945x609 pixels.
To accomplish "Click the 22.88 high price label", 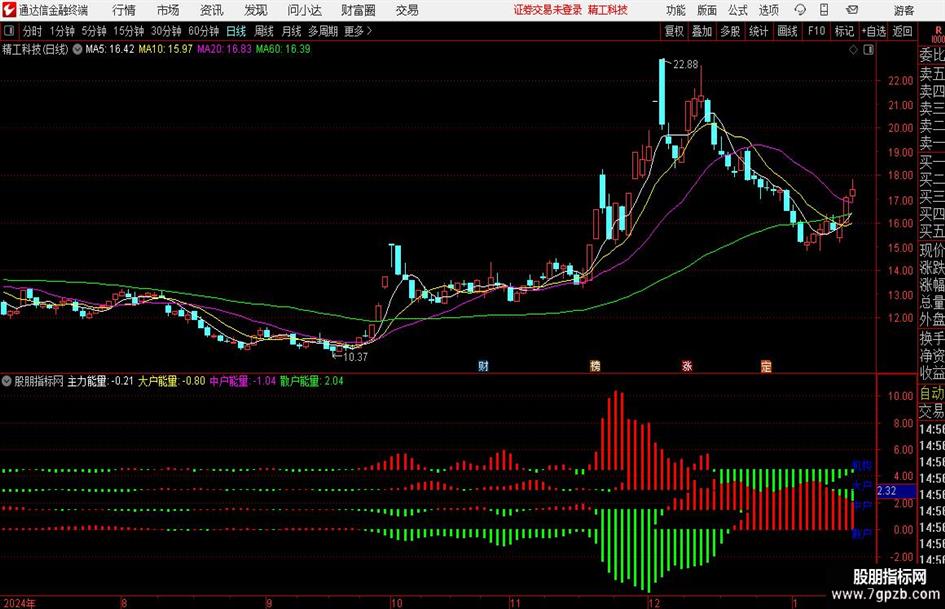I will pyautogui.click(x=685, y=65).
